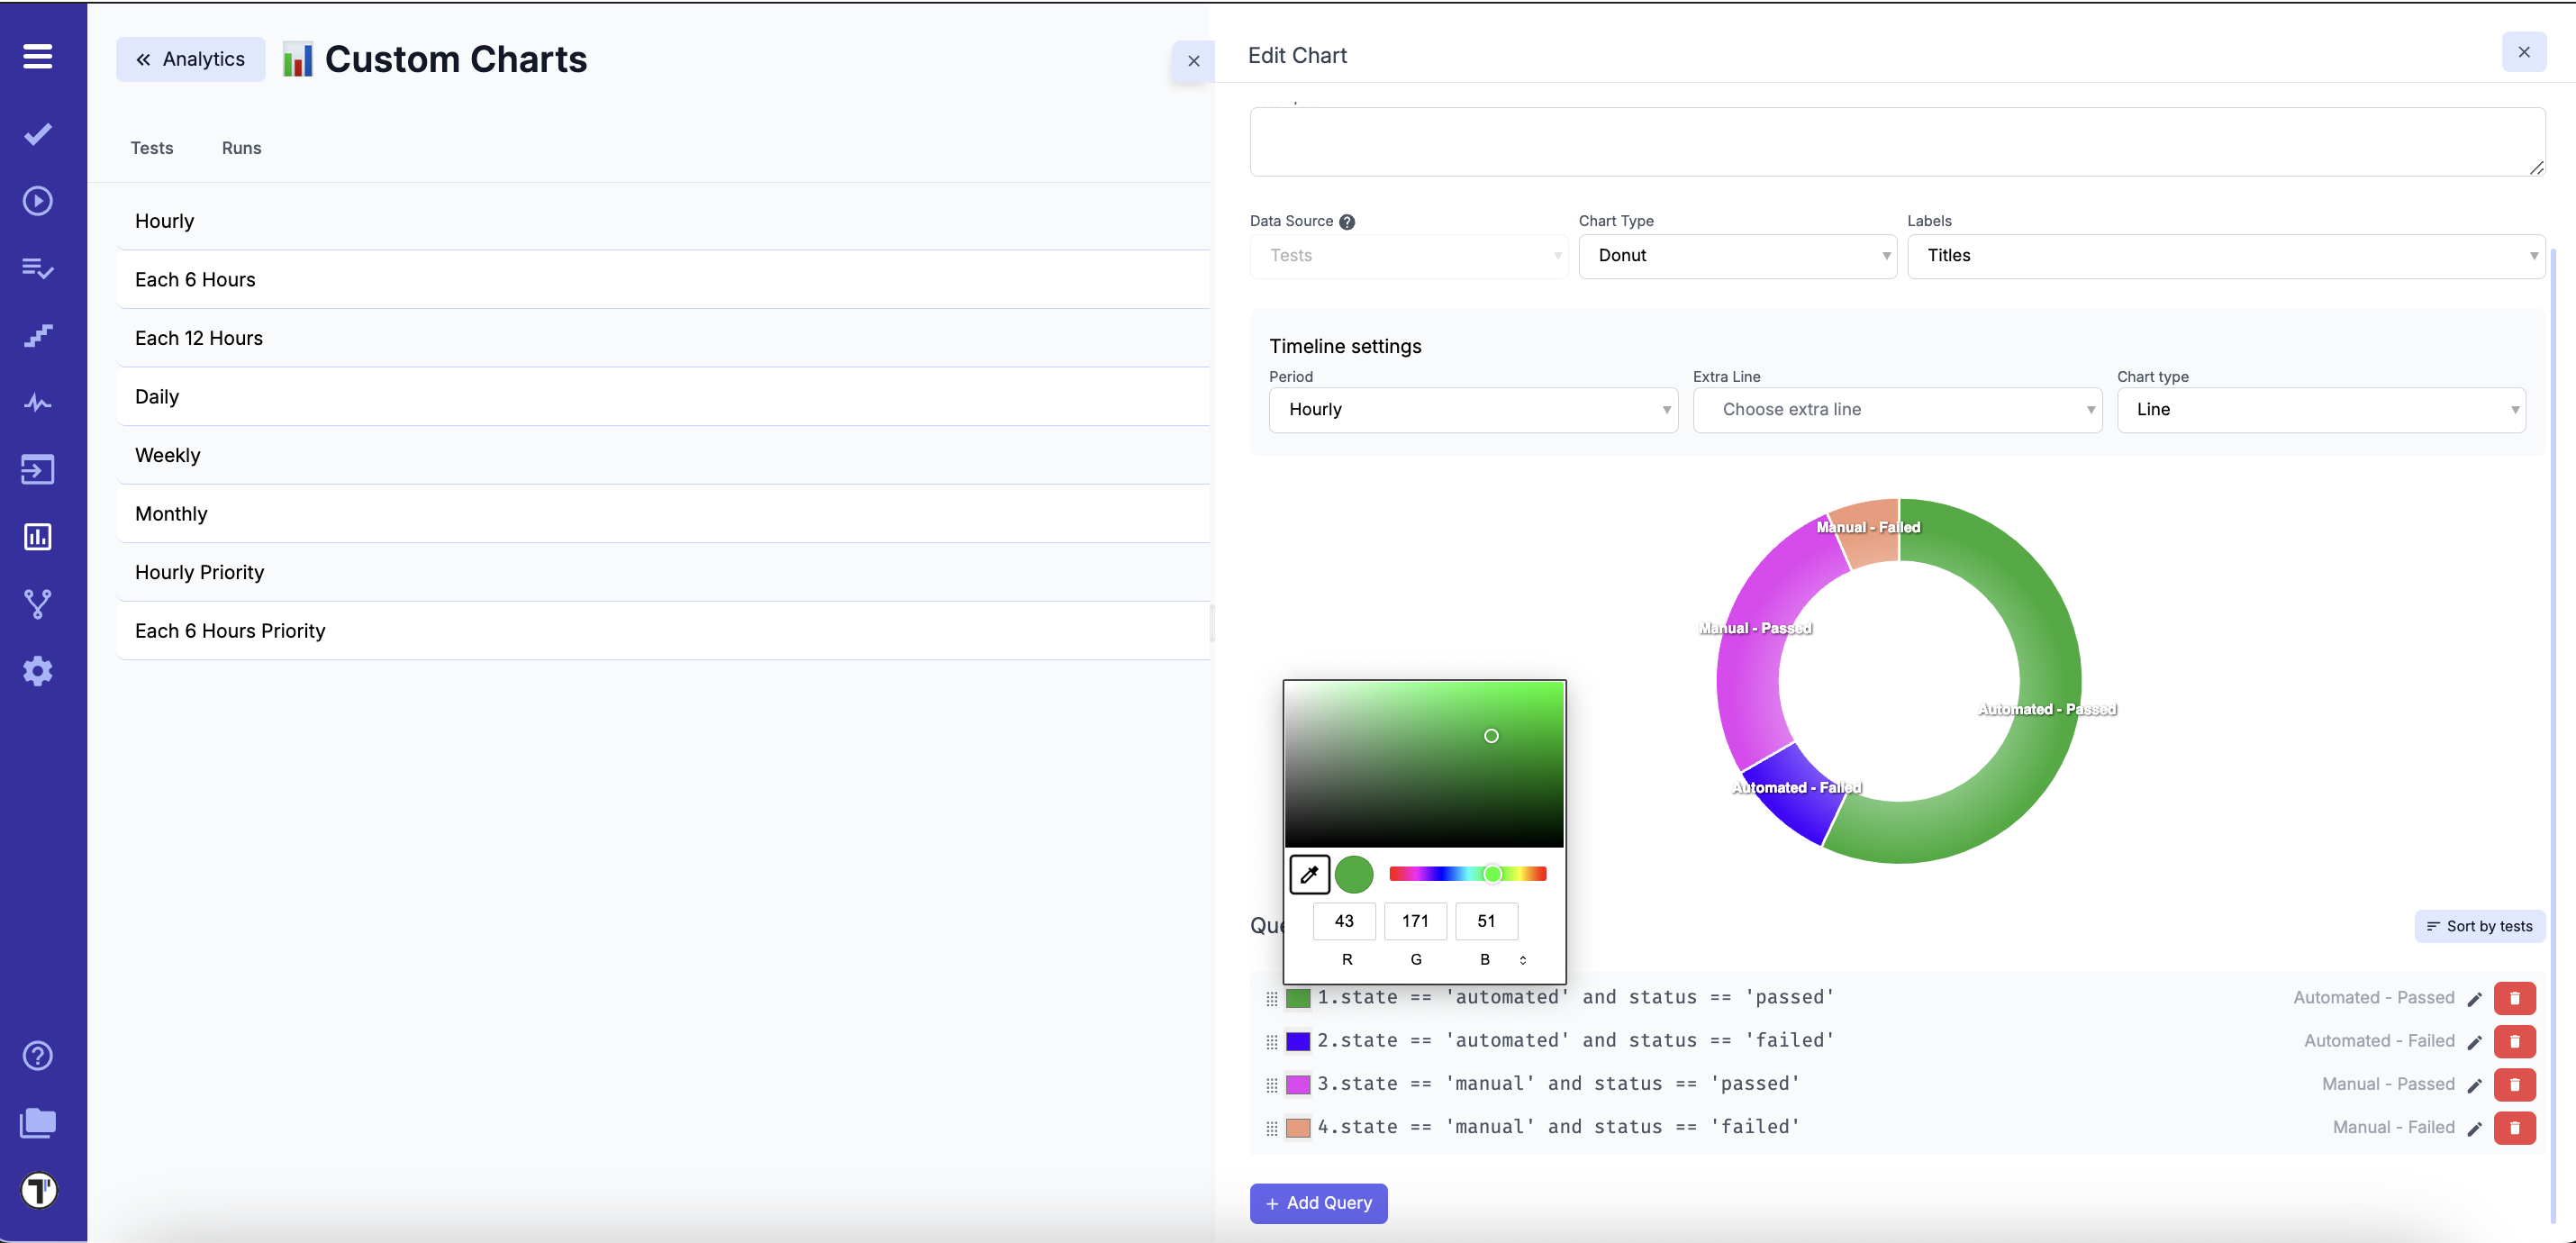Screen dimensions: 2576x1243
Task: Select the Import arrow icon in sidebar
Action: pos(37,469)
